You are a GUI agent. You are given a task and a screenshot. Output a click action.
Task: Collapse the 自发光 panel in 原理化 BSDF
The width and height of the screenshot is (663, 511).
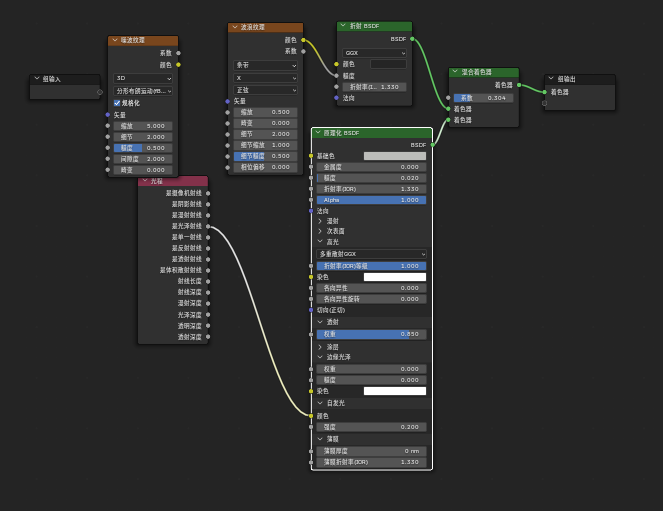tap(320, 403)
